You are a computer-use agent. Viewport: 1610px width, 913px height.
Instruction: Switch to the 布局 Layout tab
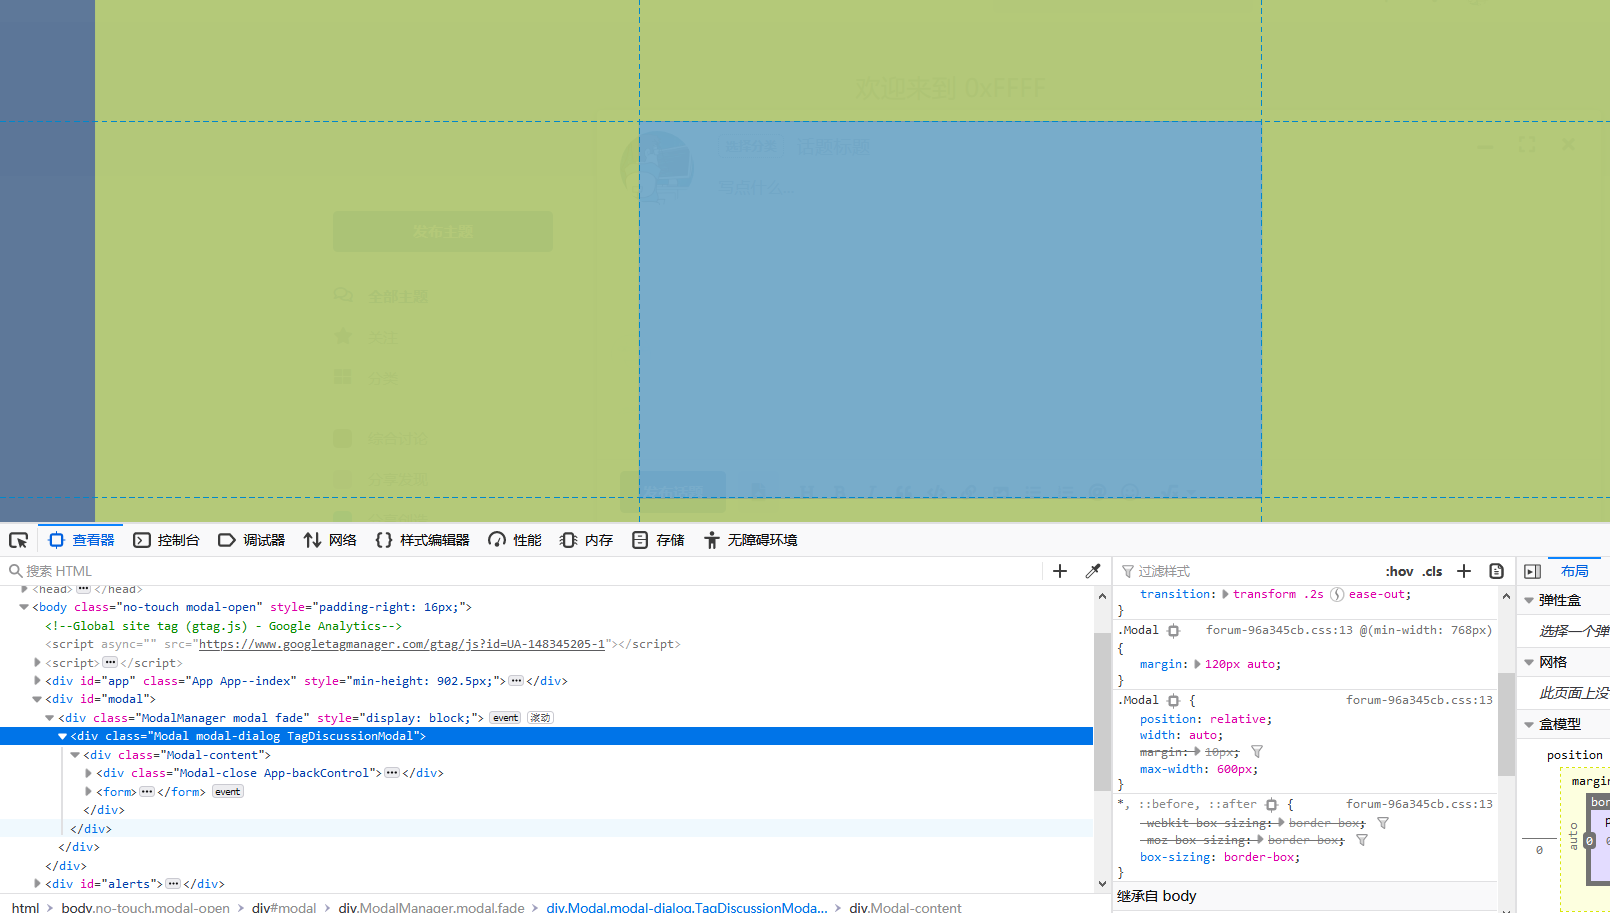[x=1575, y=571]
